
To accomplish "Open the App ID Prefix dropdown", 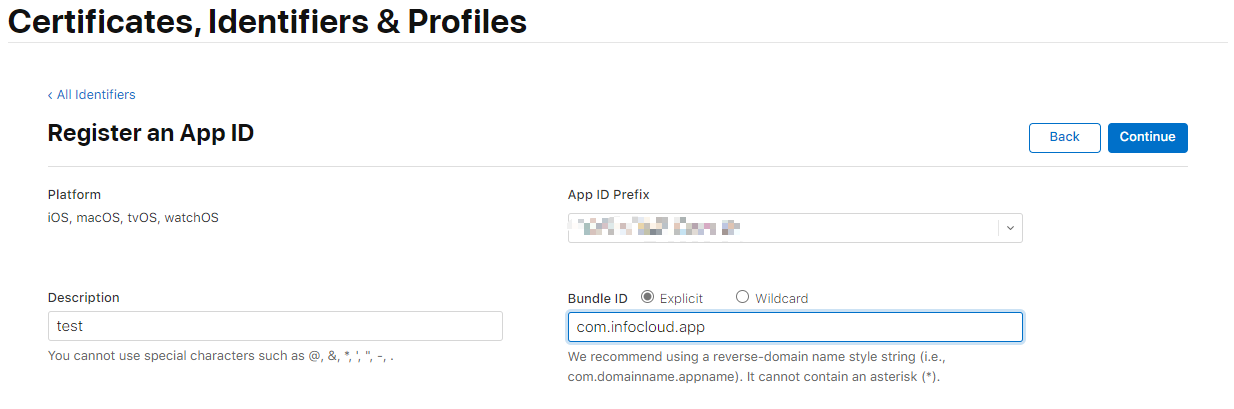I will coord(795,228).
